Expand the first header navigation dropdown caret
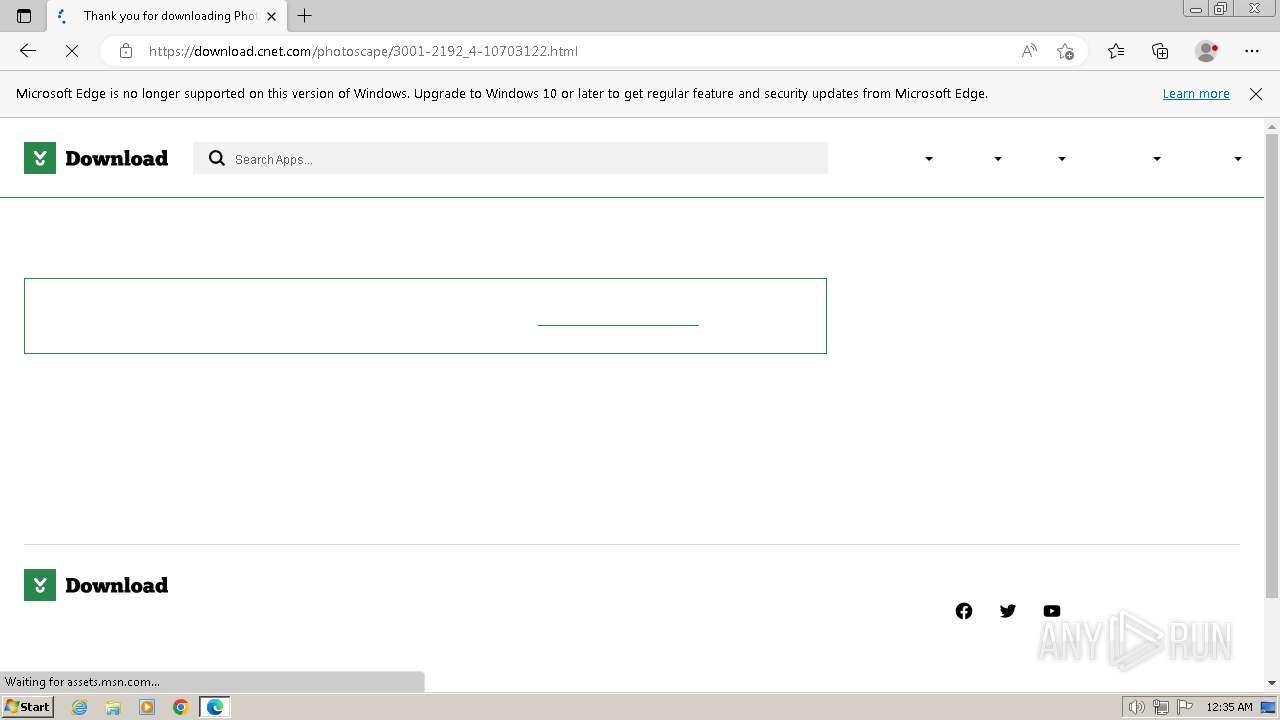This screenshot has height=720, width=1280. click(929, 159)
